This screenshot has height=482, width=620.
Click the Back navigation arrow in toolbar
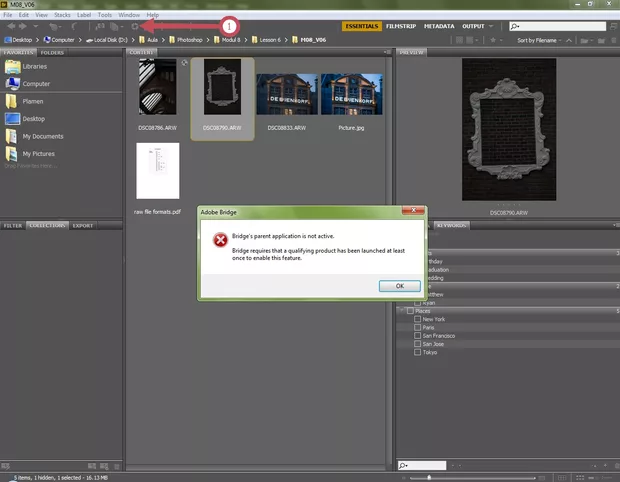(x=8, y=26)
